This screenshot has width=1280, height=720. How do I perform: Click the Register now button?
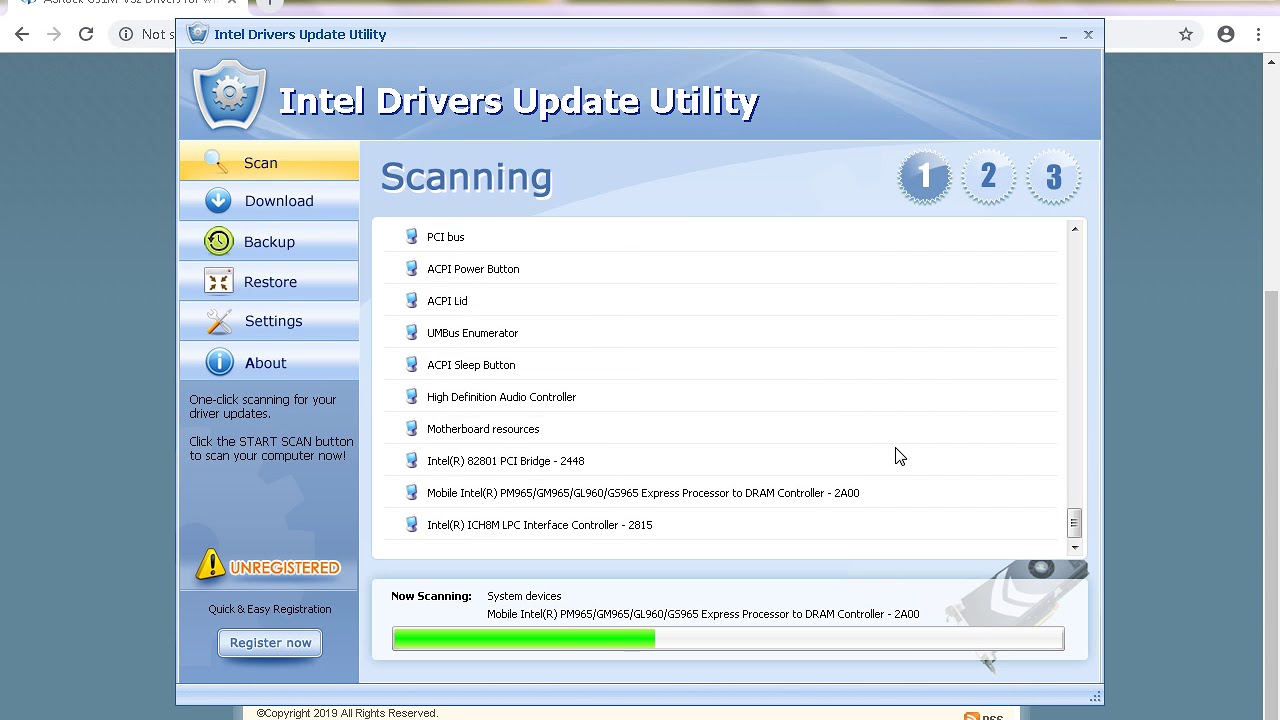270,642
